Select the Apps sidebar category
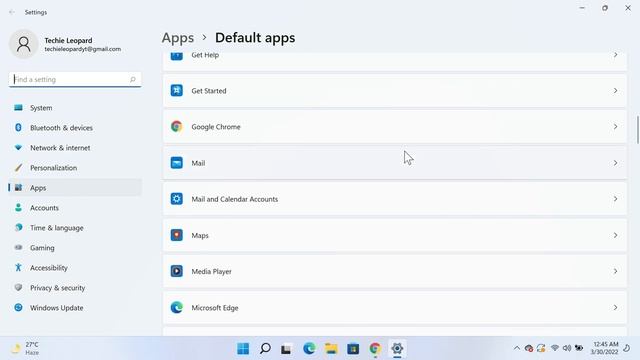 point(75,188)
